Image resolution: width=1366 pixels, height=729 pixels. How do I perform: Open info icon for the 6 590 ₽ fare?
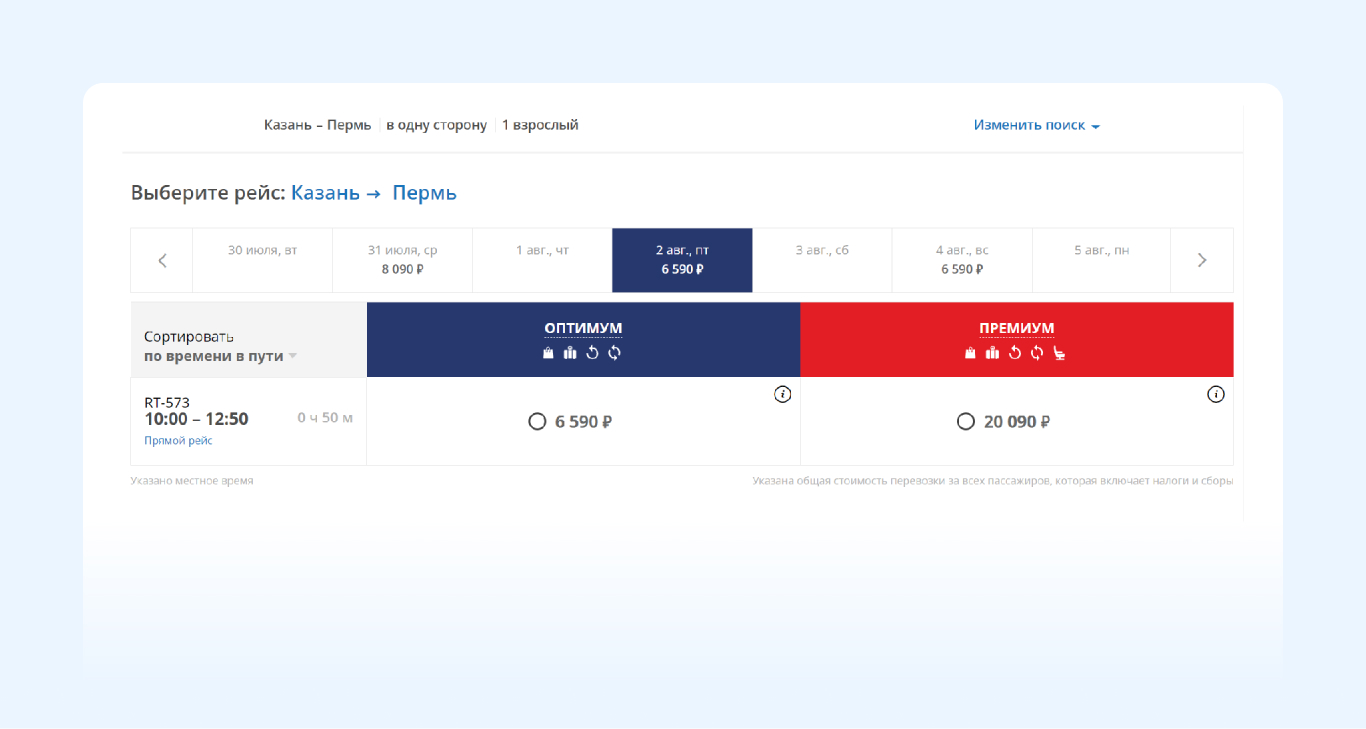tap(782, 394)
